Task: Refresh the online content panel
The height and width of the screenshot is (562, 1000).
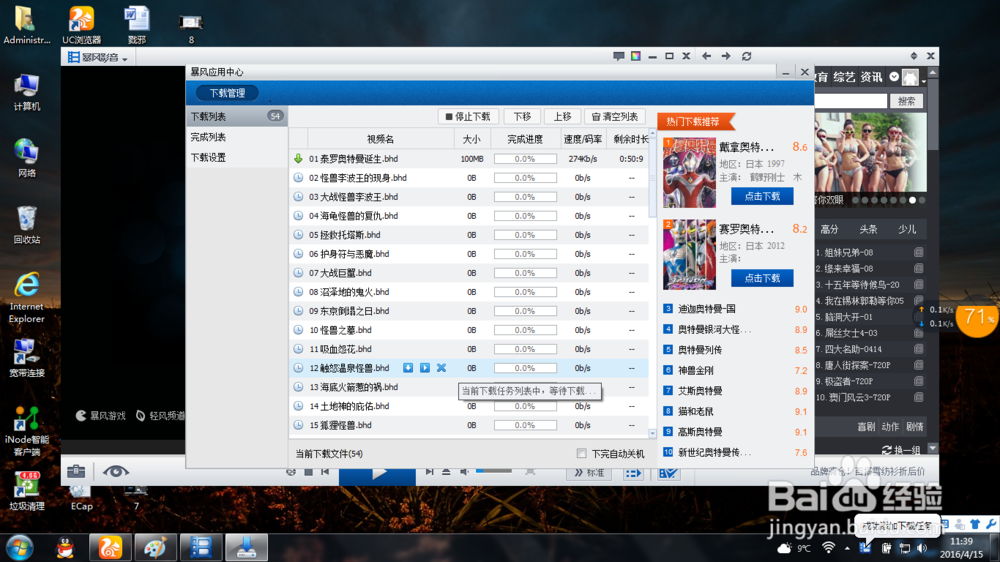Action: [746, 56]
